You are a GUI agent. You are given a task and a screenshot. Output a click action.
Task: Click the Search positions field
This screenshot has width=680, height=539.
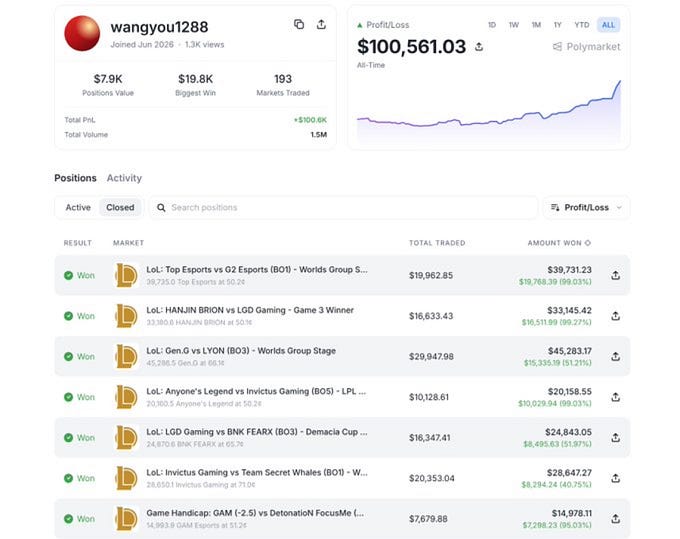(343, 207)
